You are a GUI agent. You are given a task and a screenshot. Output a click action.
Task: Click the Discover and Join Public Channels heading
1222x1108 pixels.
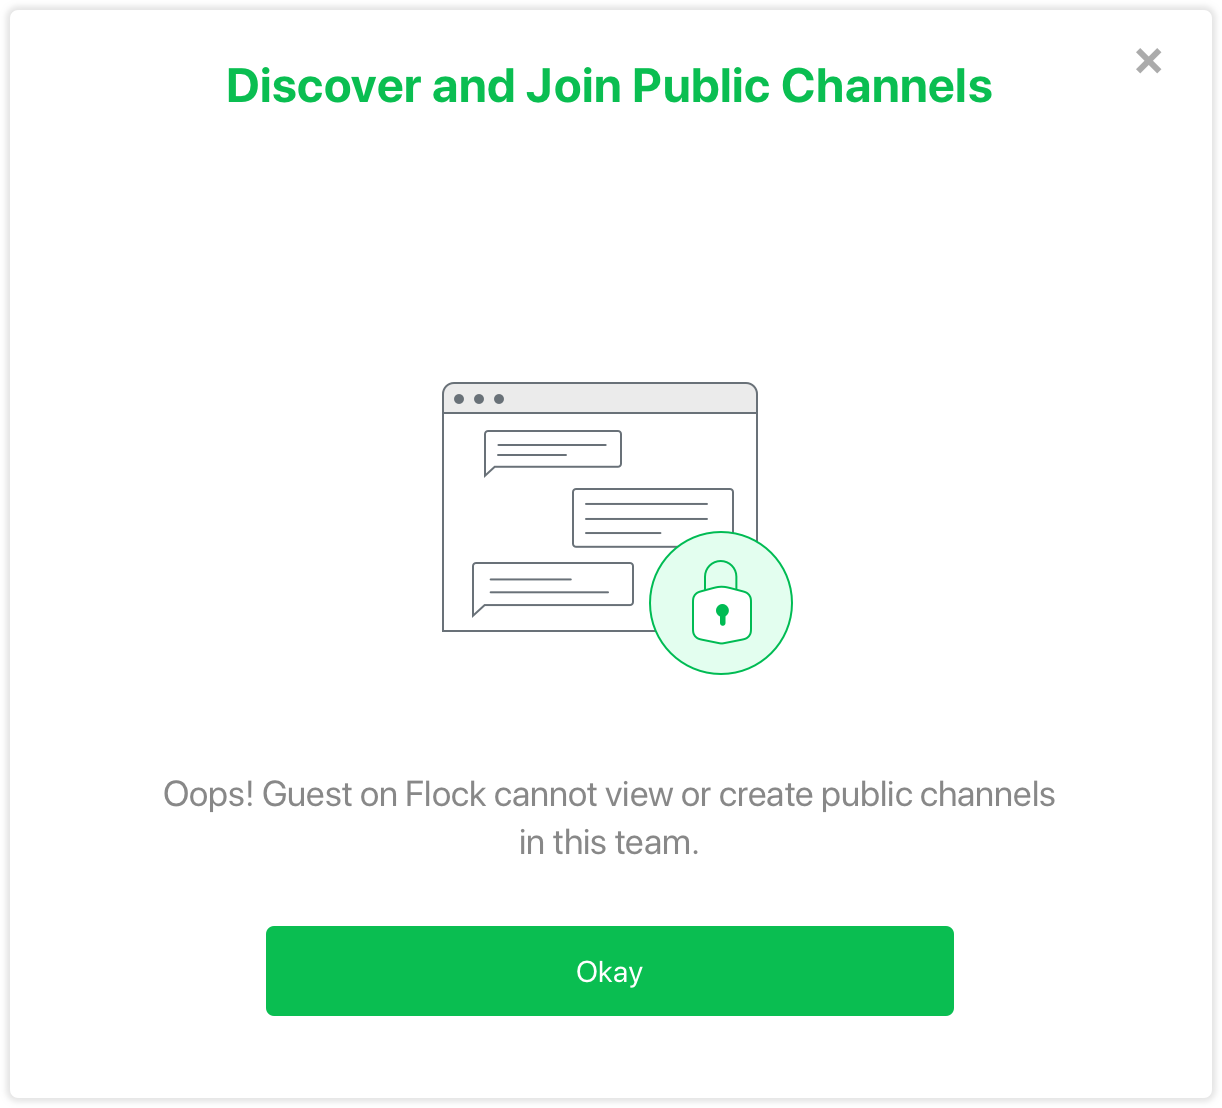pos(609,86)
